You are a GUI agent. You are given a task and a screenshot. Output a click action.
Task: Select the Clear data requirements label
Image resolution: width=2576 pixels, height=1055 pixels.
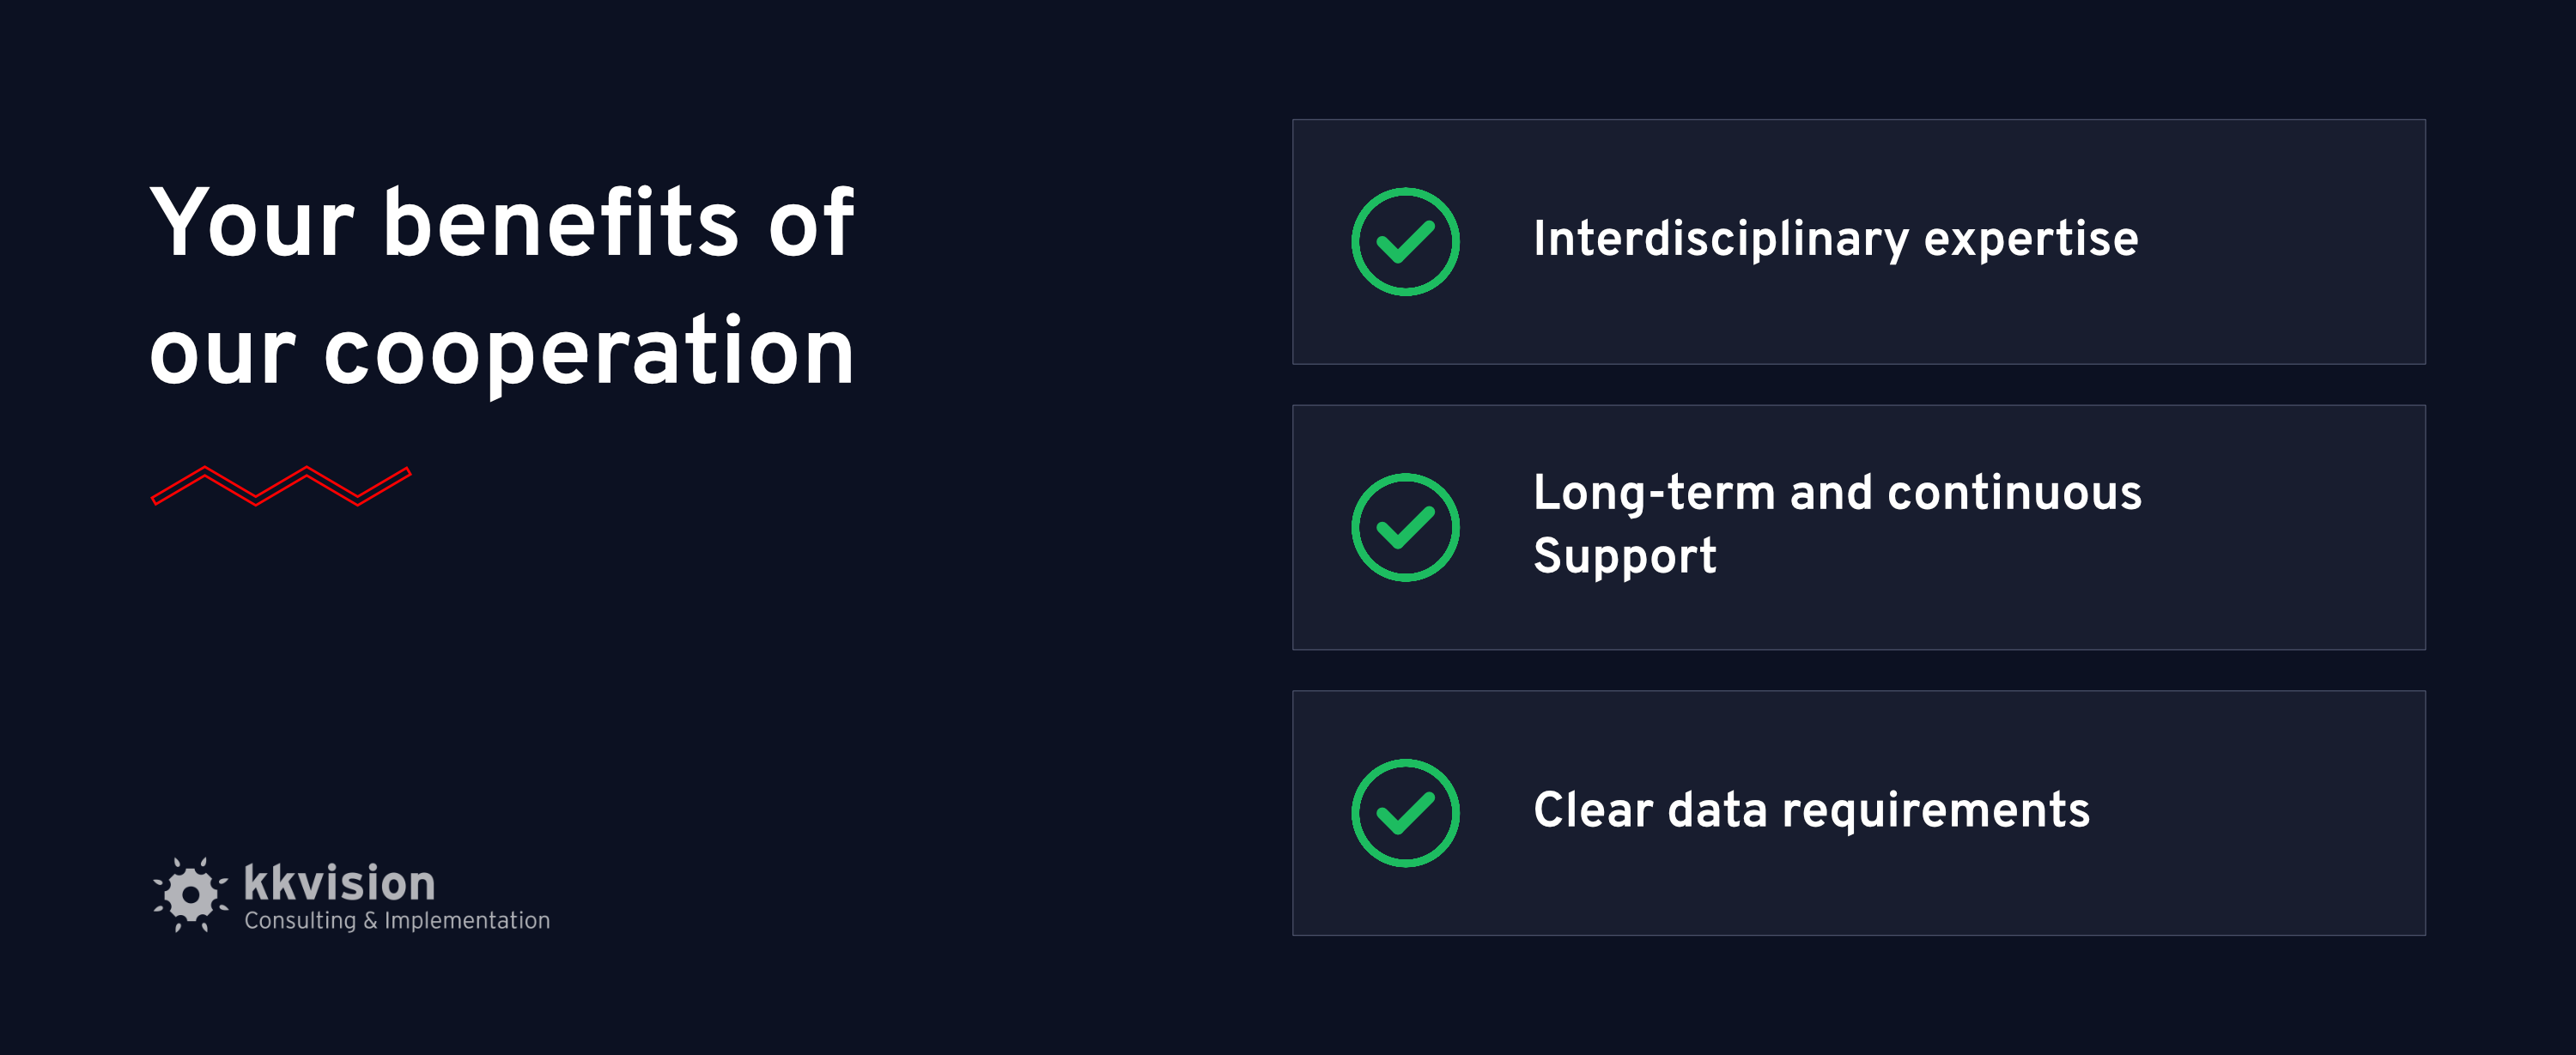(1811, 810)
